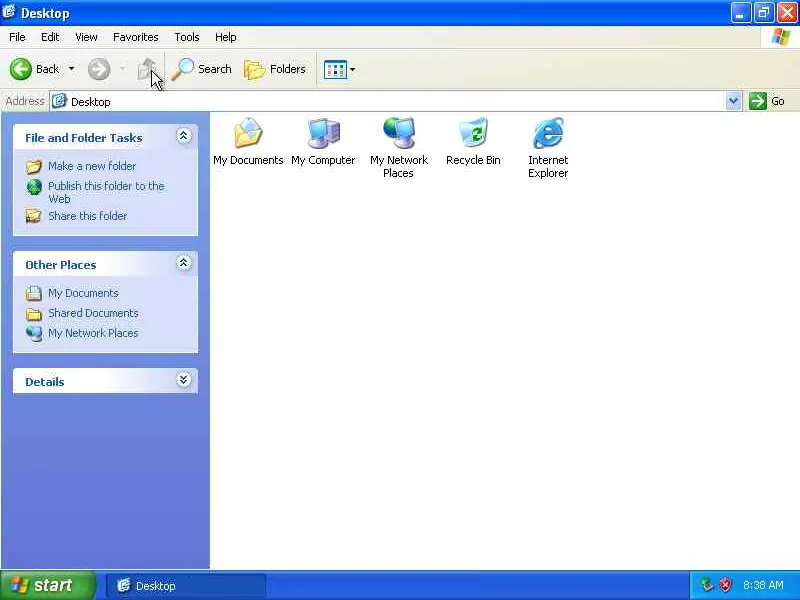Click the Views grid icon
The height and width of the screenshot is (600, 800).
coord(335,69)
